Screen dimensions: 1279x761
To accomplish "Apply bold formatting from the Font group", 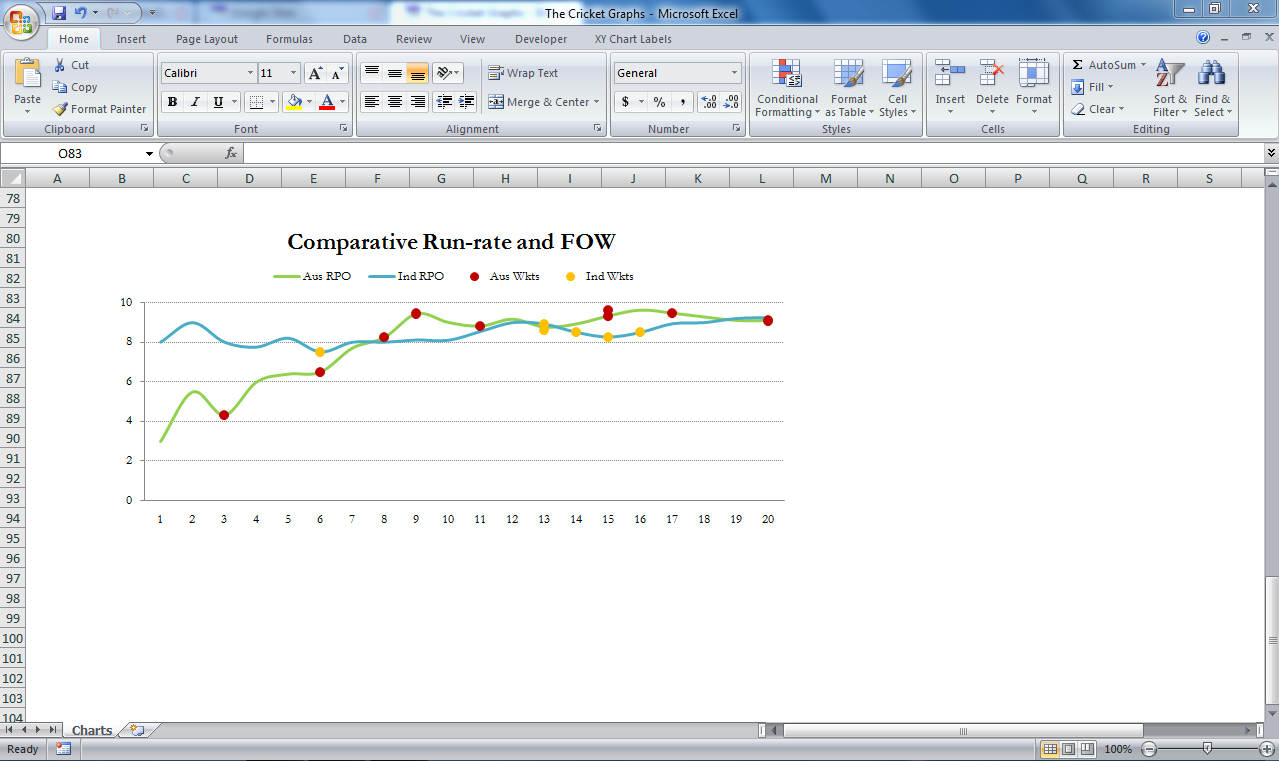I will pyautogui.click(x=171, y=101).
